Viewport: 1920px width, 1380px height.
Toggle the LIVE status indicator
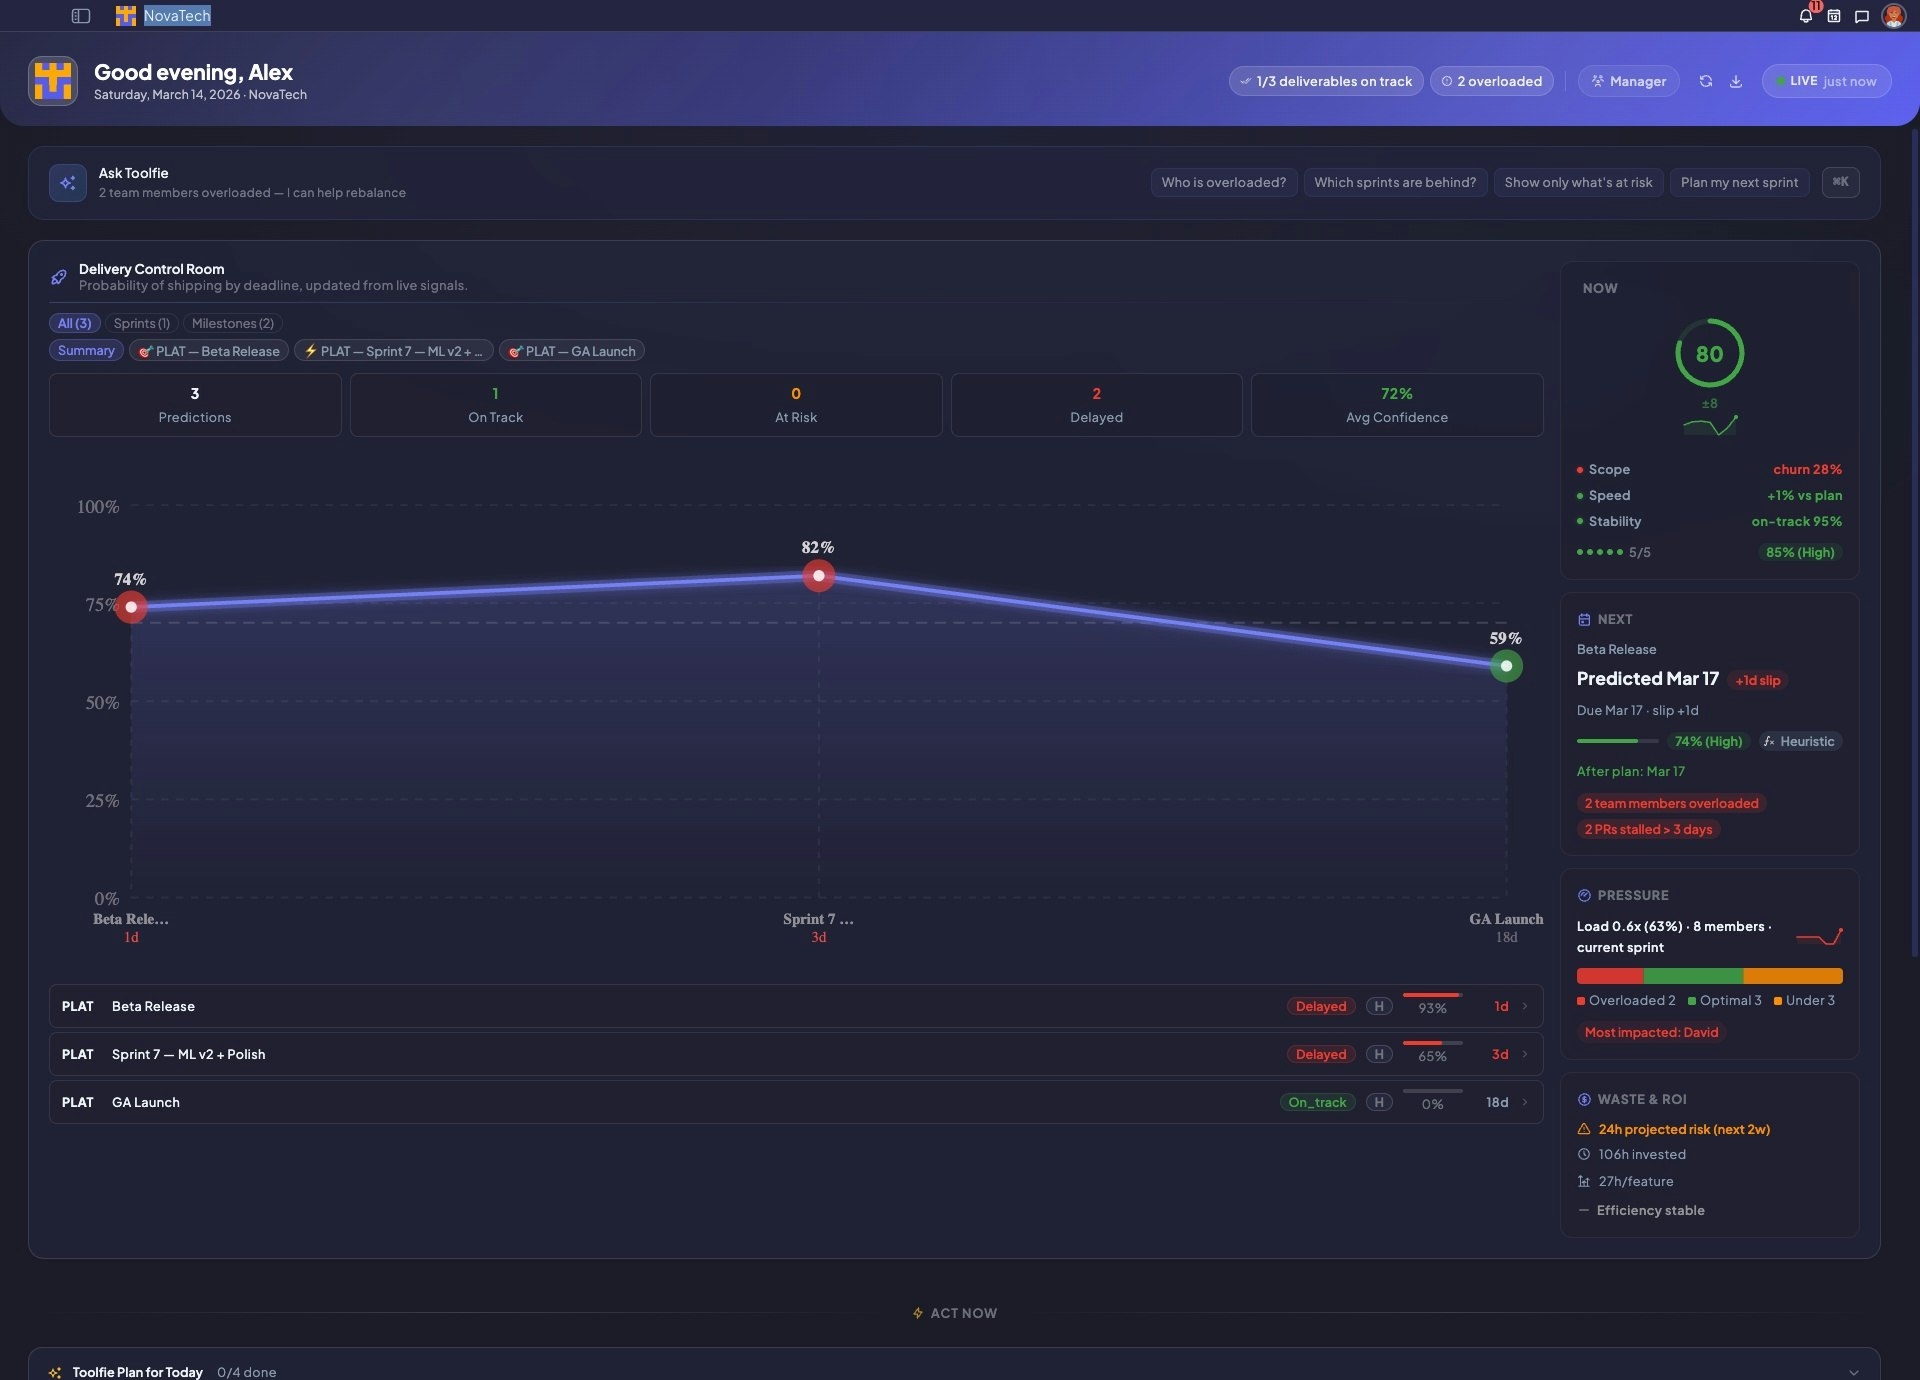1826,81
